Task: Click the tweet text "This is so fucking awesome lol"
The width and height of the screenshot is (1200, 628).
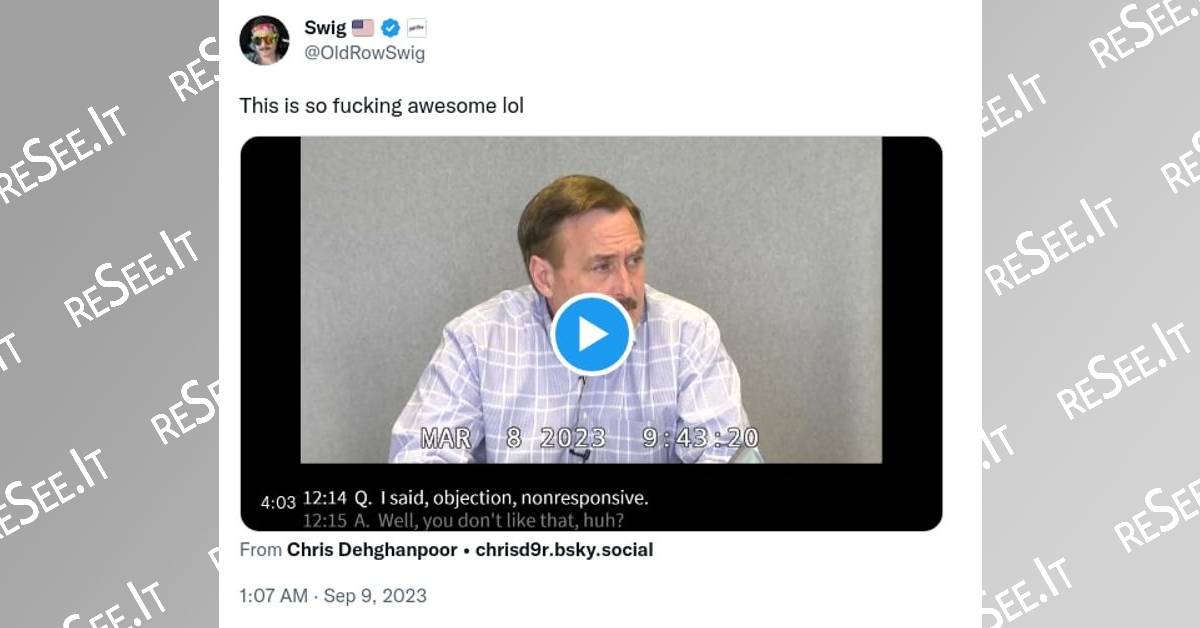Action: 381,105
